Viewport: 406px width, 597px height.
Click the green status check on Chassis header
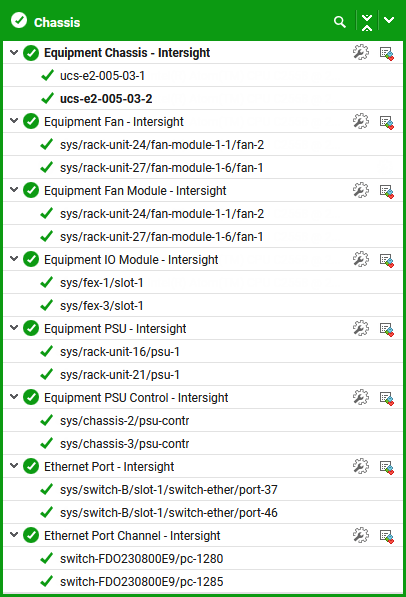pyautogui.click(x=19, y=20)
